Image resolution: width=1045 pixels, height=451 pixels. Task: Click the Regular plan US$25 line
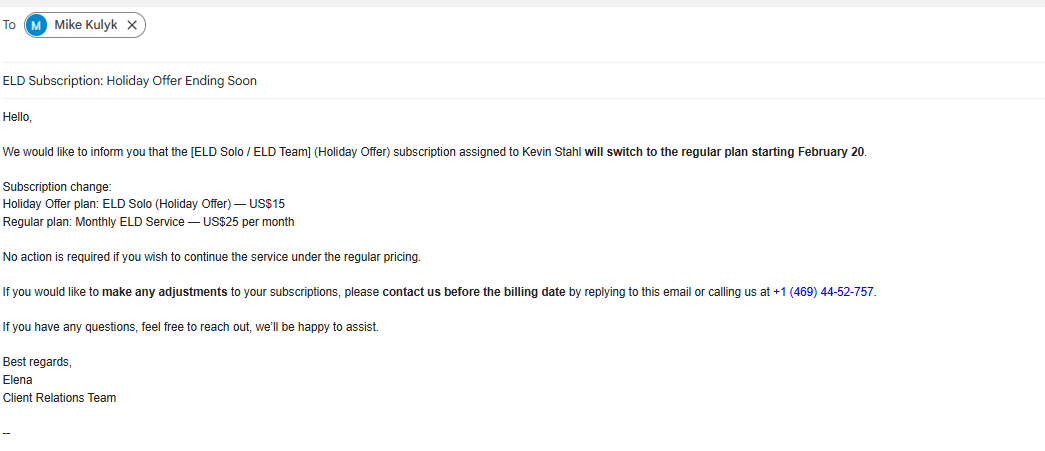pyautogui.click(x=148, y=222)
